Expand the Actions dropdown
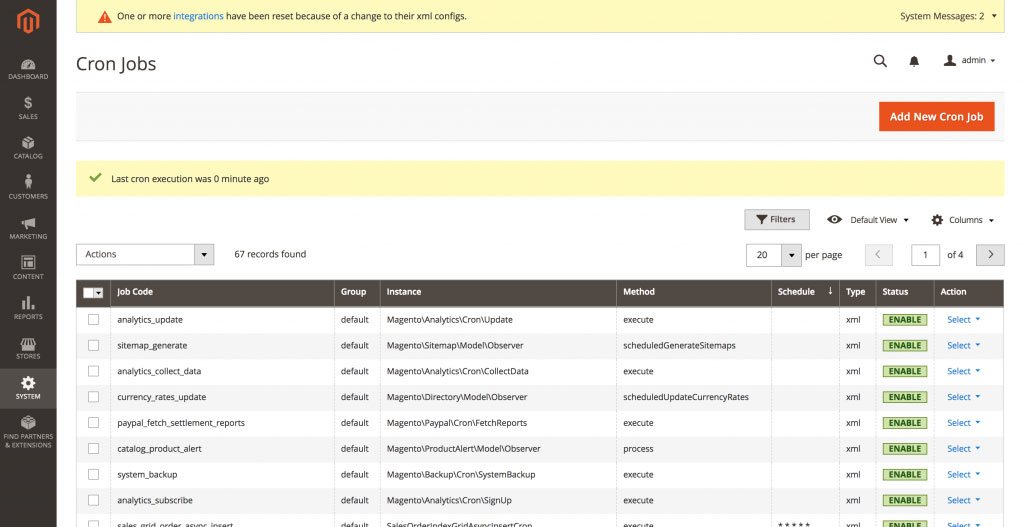1024x527 pixels. tap(145, 255)
